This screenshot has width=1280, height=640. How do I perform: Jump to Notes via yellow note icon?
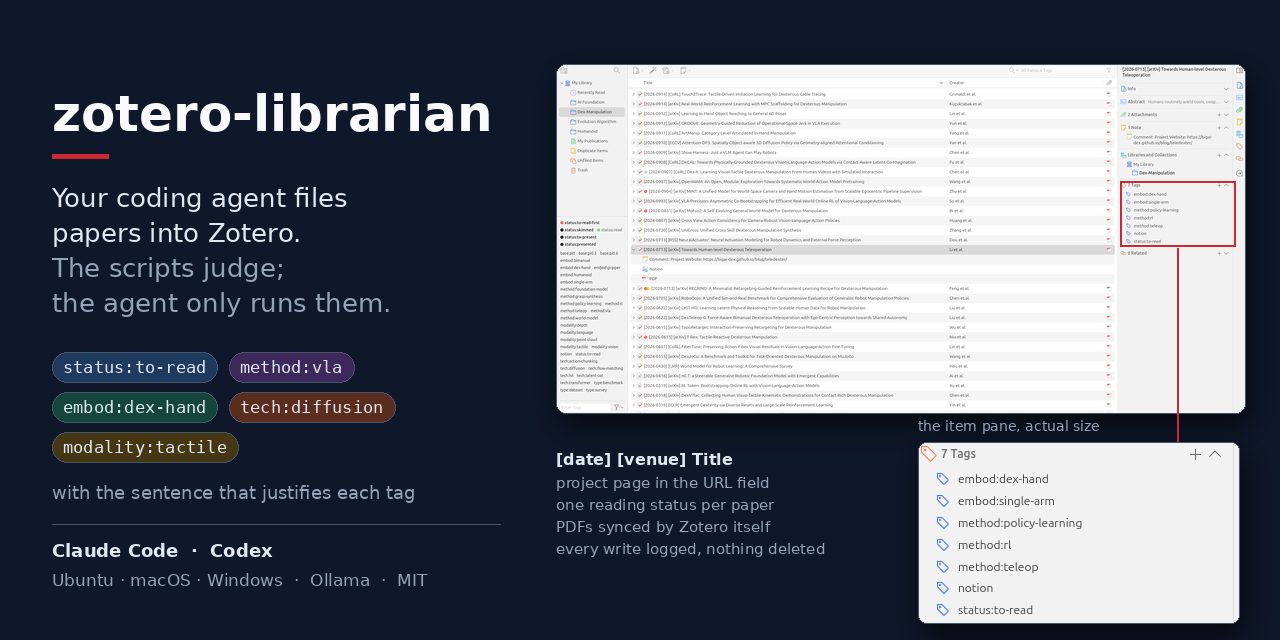click(1239, 122)
